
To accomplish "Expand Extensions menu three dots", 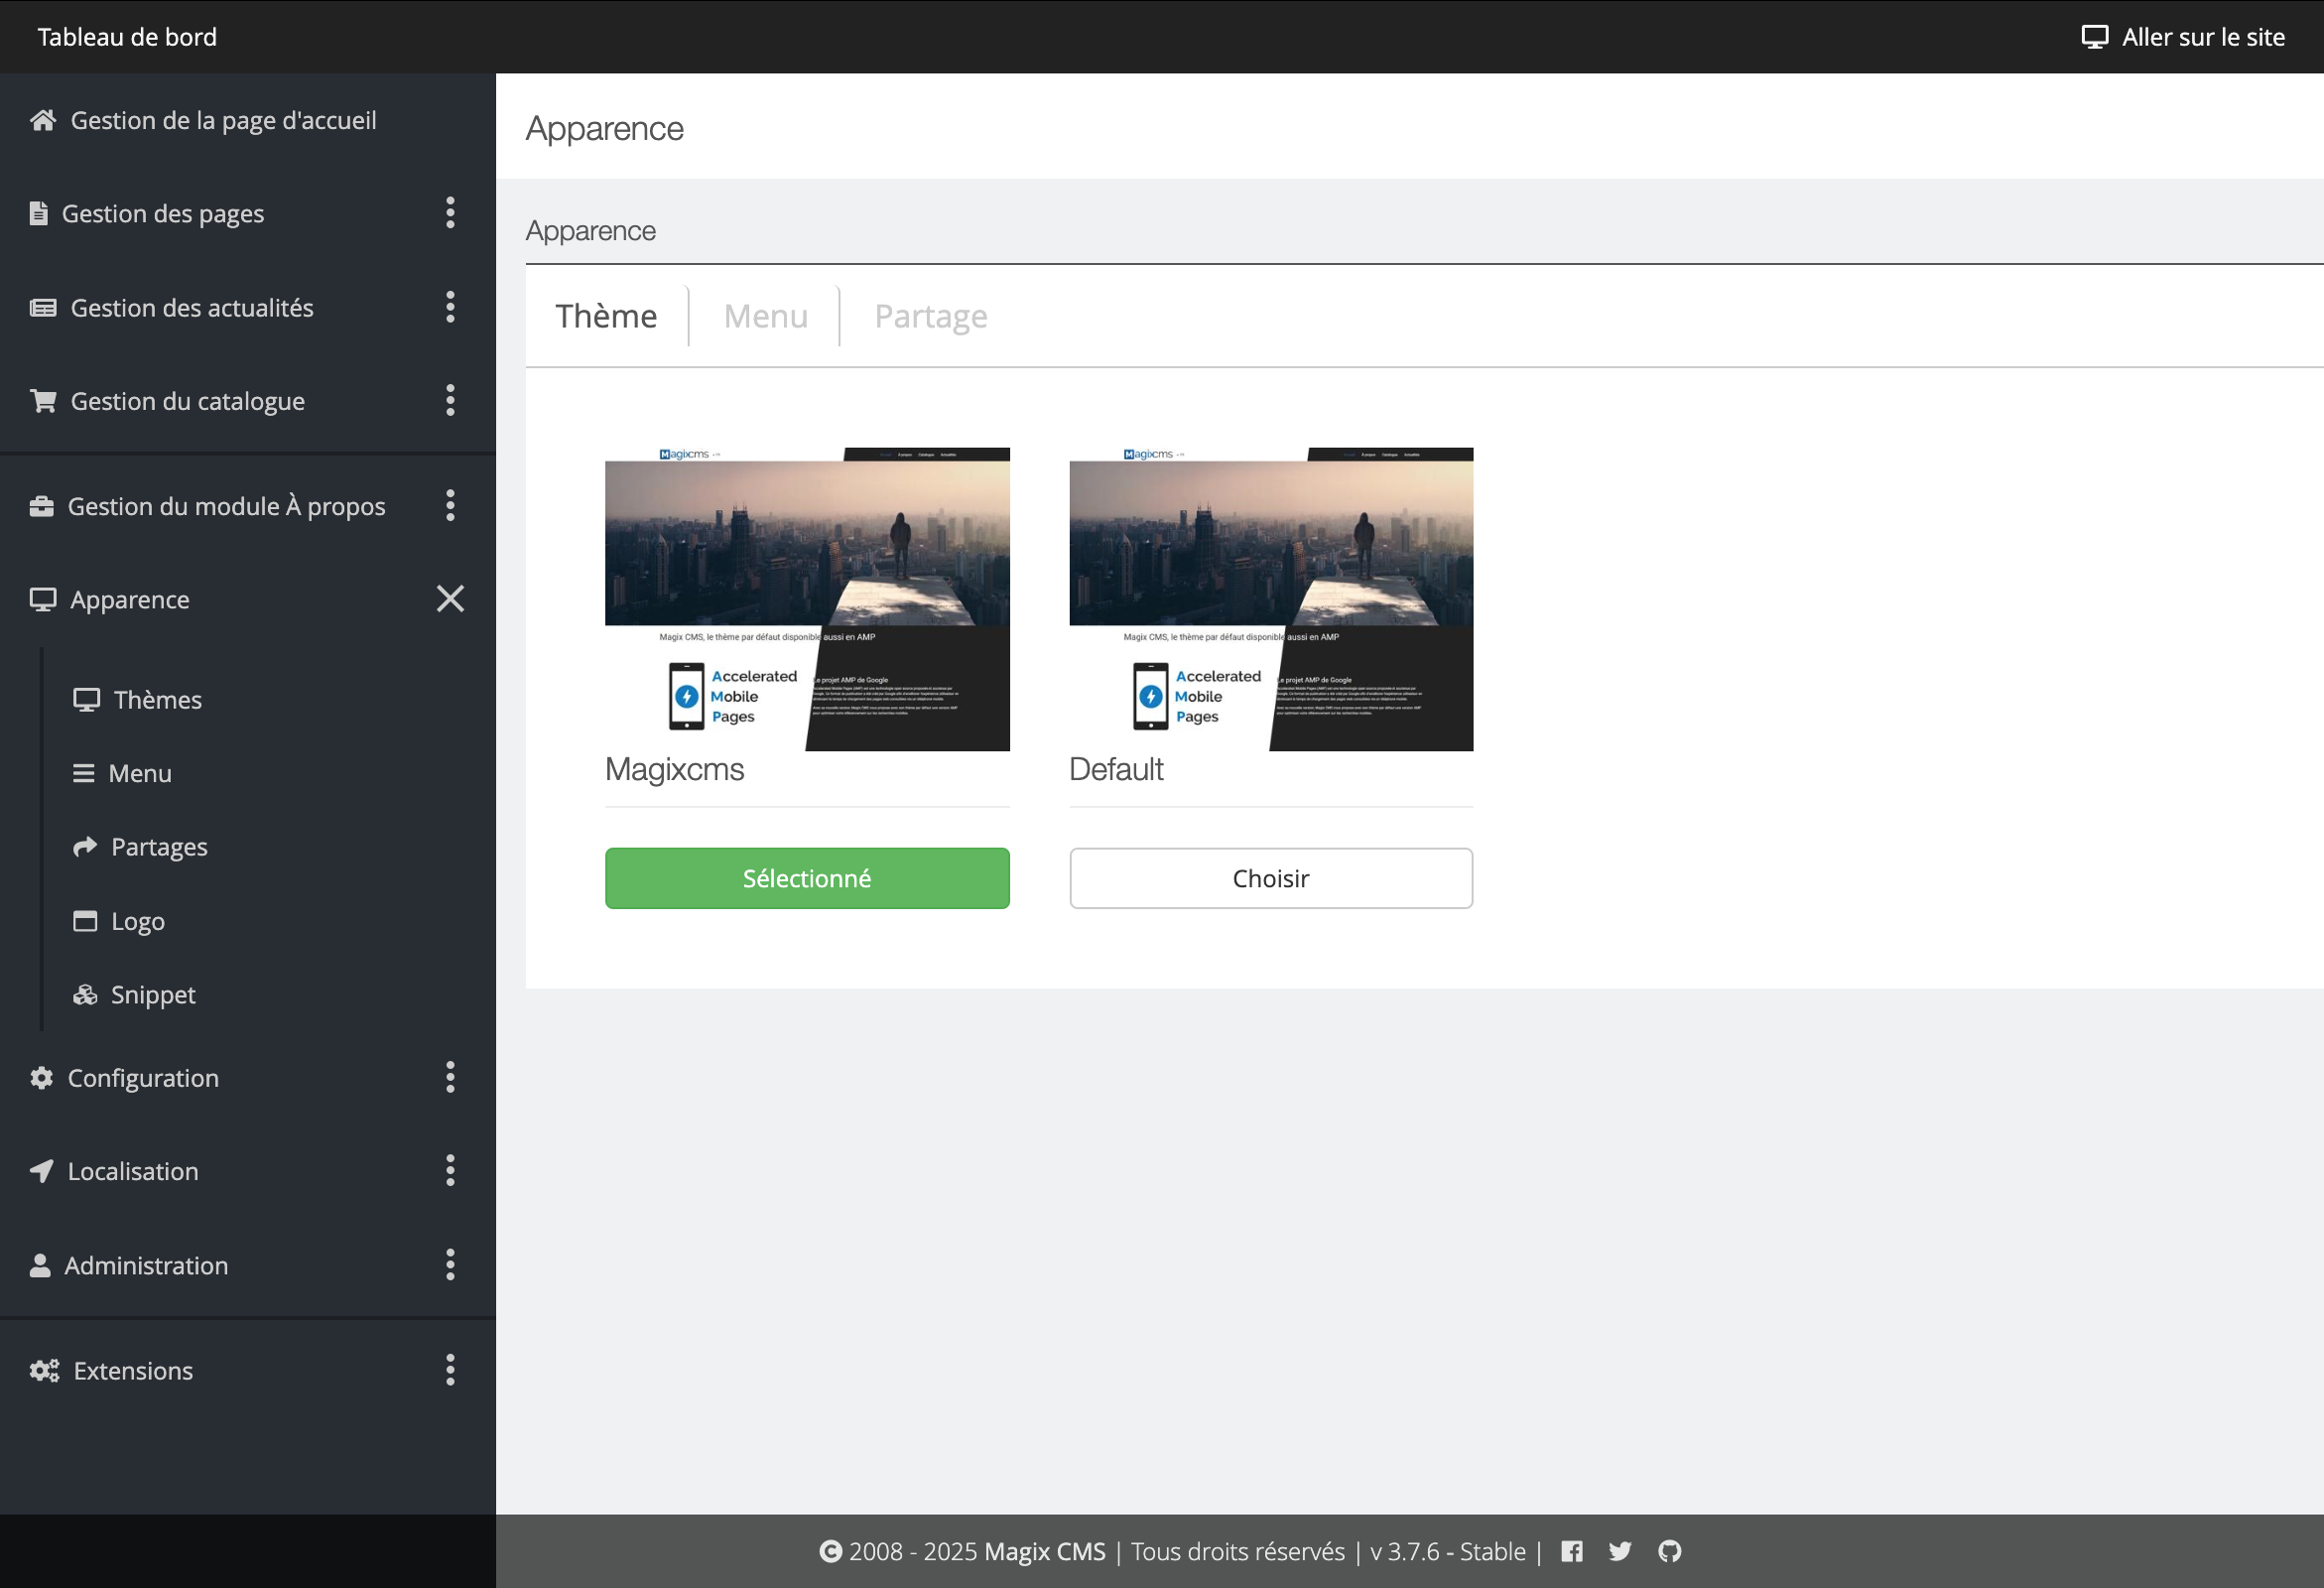I will point(450,1369).
